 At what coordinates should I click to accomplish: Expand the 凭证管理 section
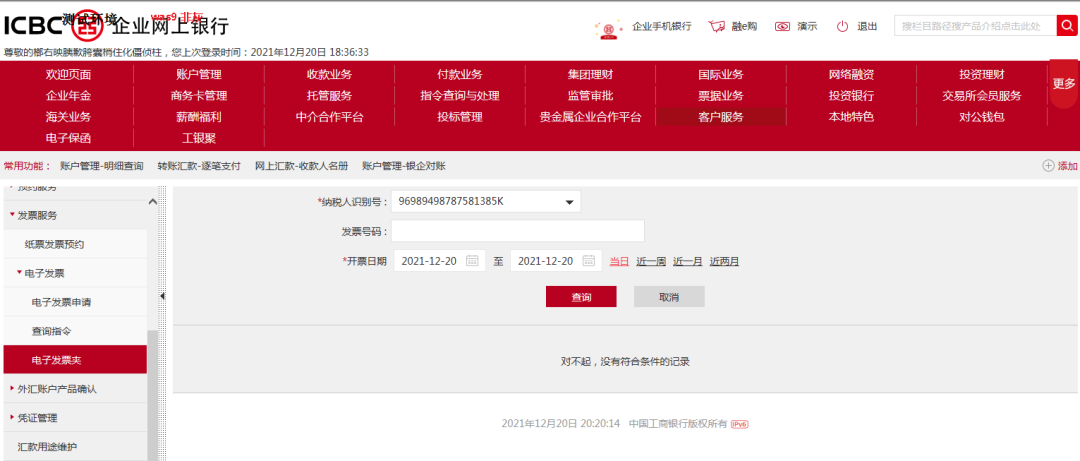coord(12,417)
